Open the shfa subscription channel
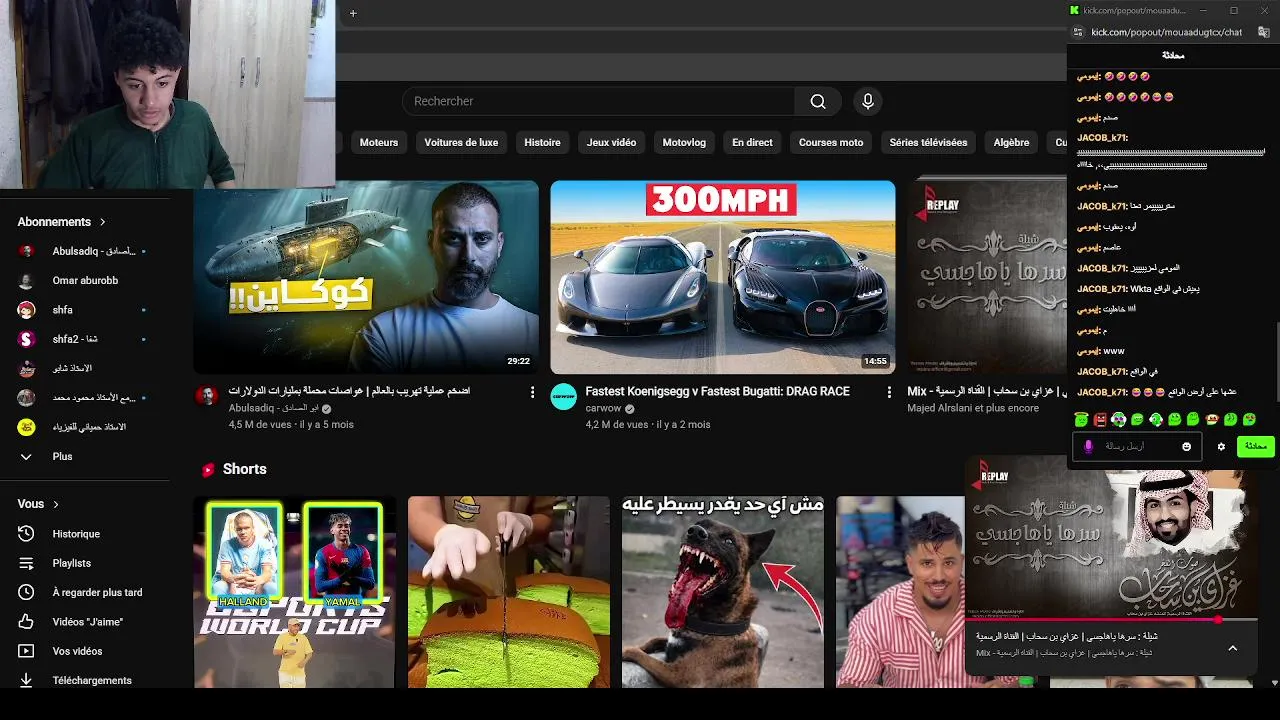 click(x=63, y=310)
